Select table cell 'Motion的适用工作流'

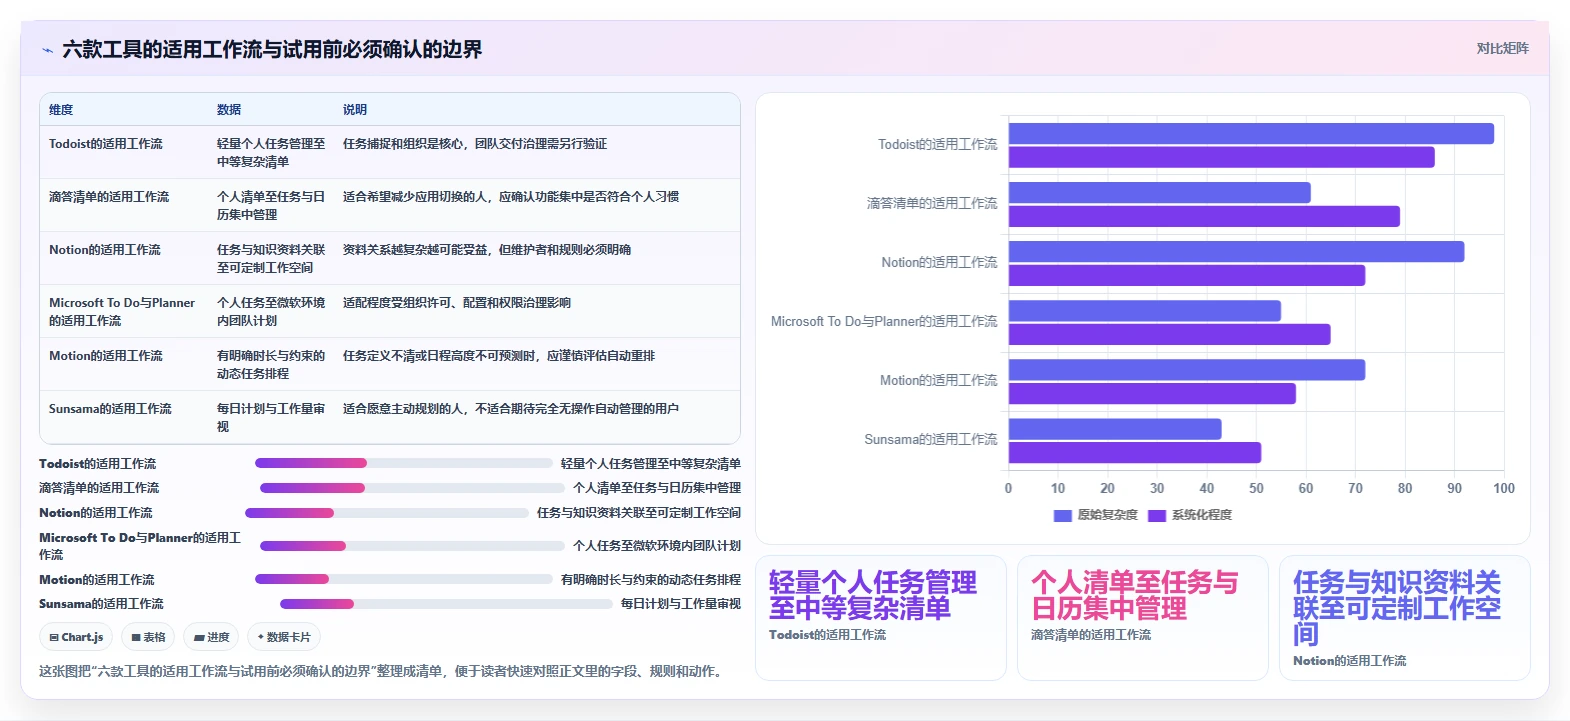pos(106,356)
